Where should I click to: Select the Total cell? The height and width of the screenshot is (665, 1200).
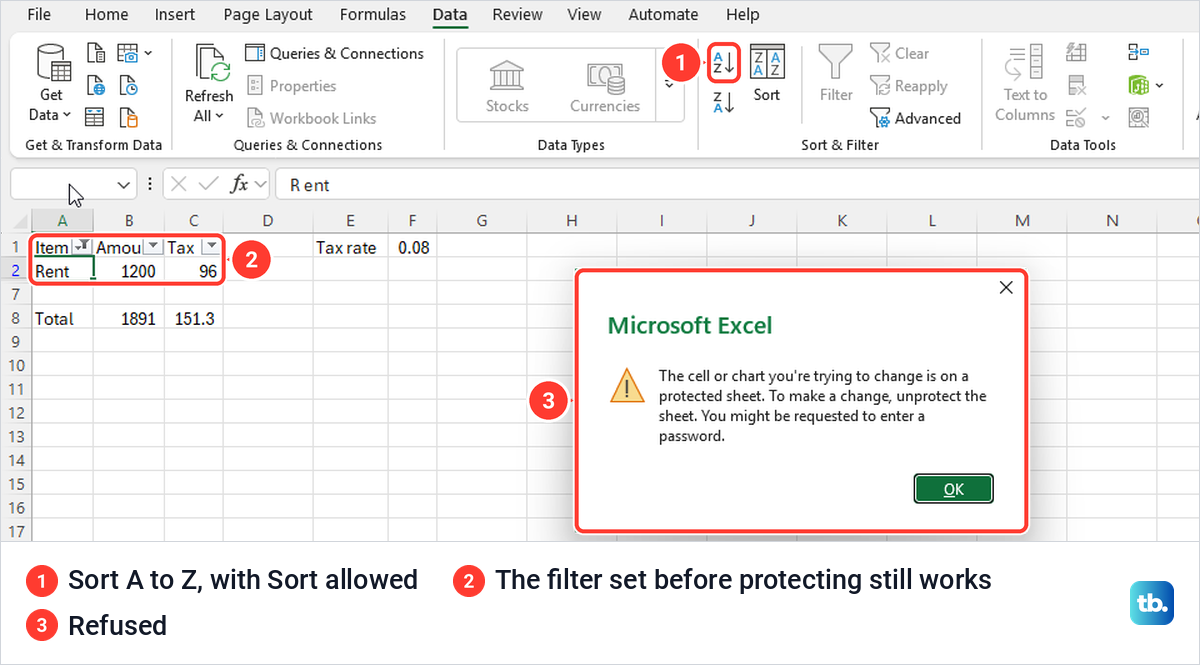62,319
